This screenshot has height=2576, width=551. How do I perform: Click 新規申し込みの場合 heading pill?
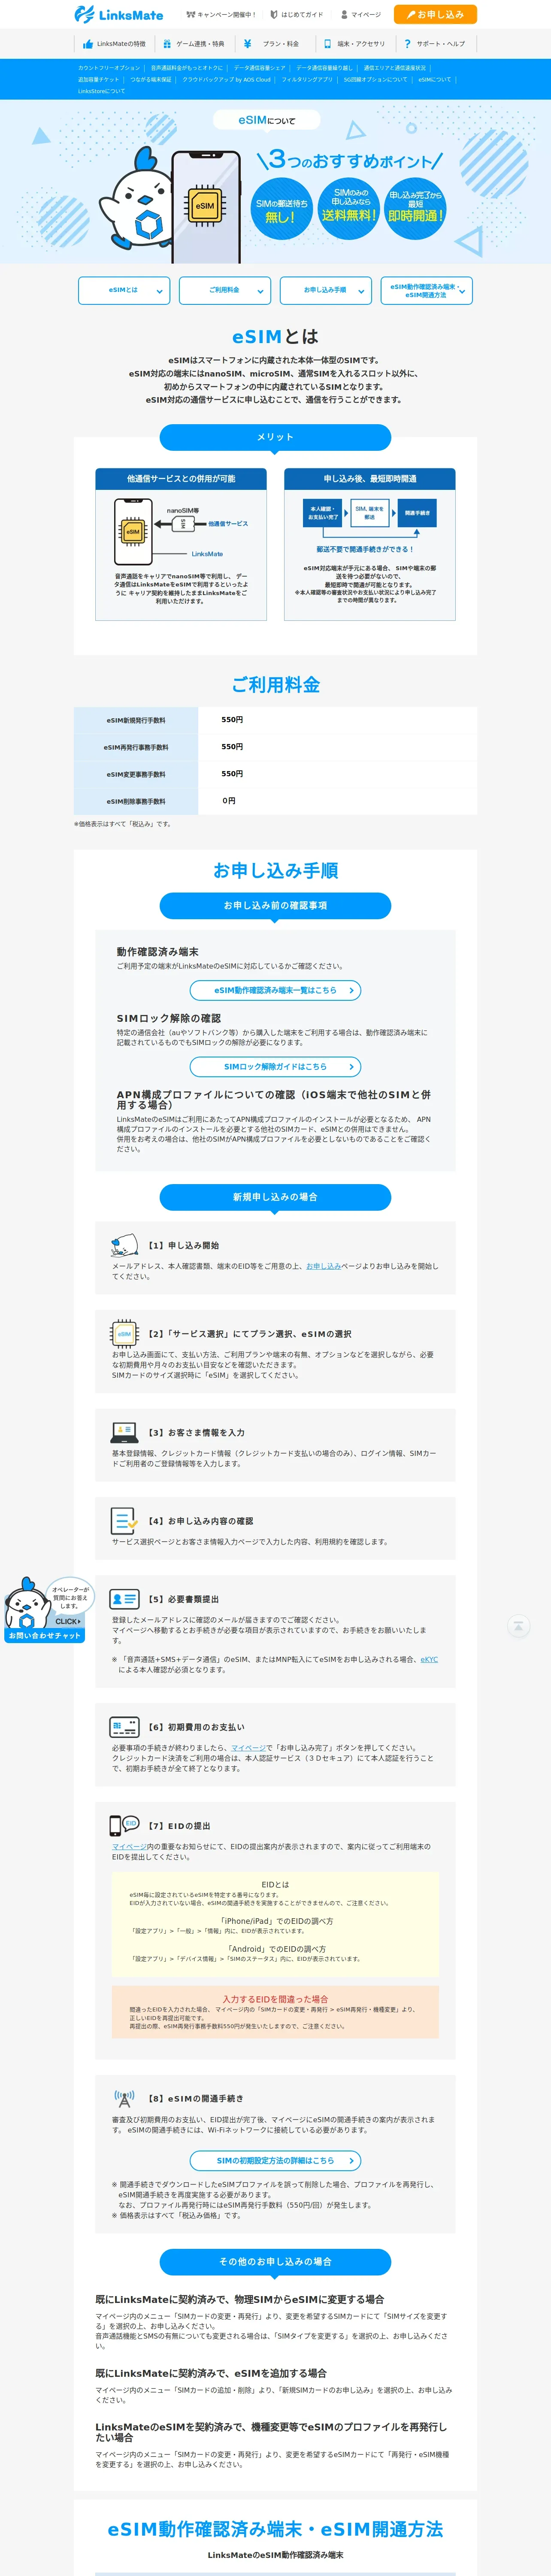(275, 1197)
